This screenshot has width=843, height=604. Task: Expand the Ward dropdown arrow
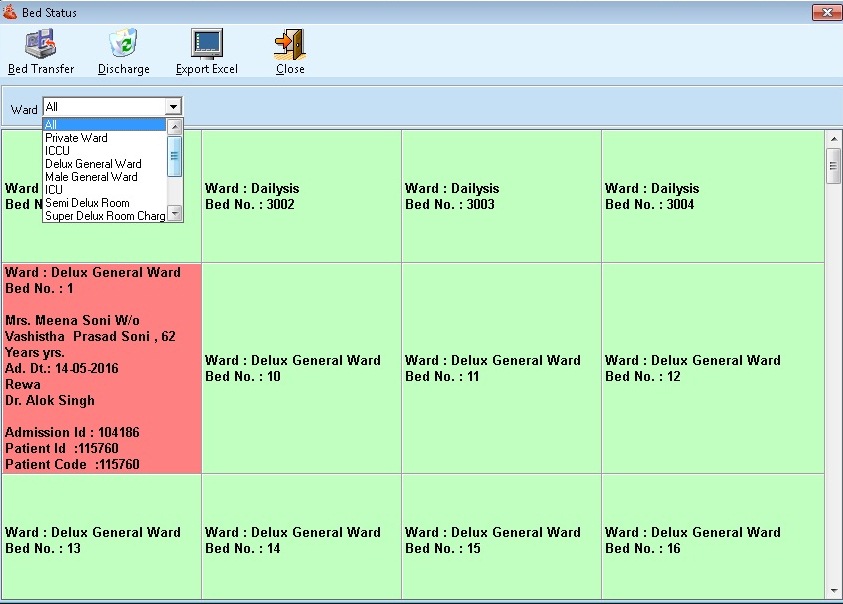tap(173, 107)
